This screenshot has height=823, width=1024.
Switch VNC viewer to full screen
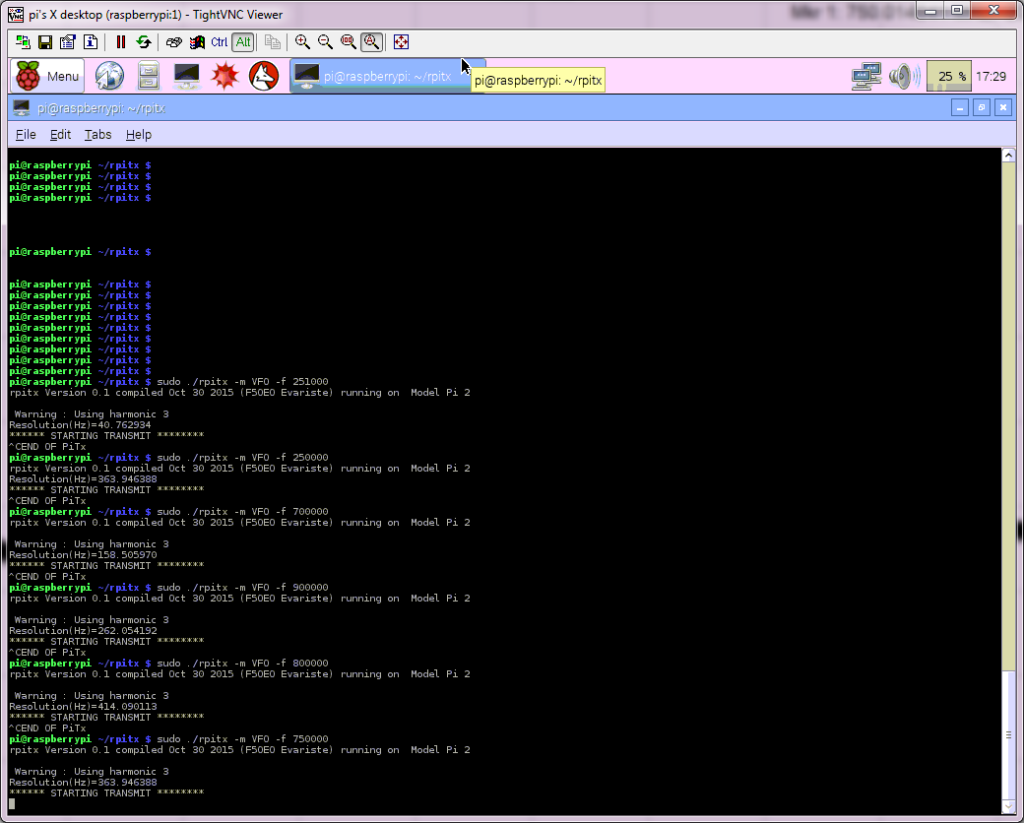click(x=401, y=42)
